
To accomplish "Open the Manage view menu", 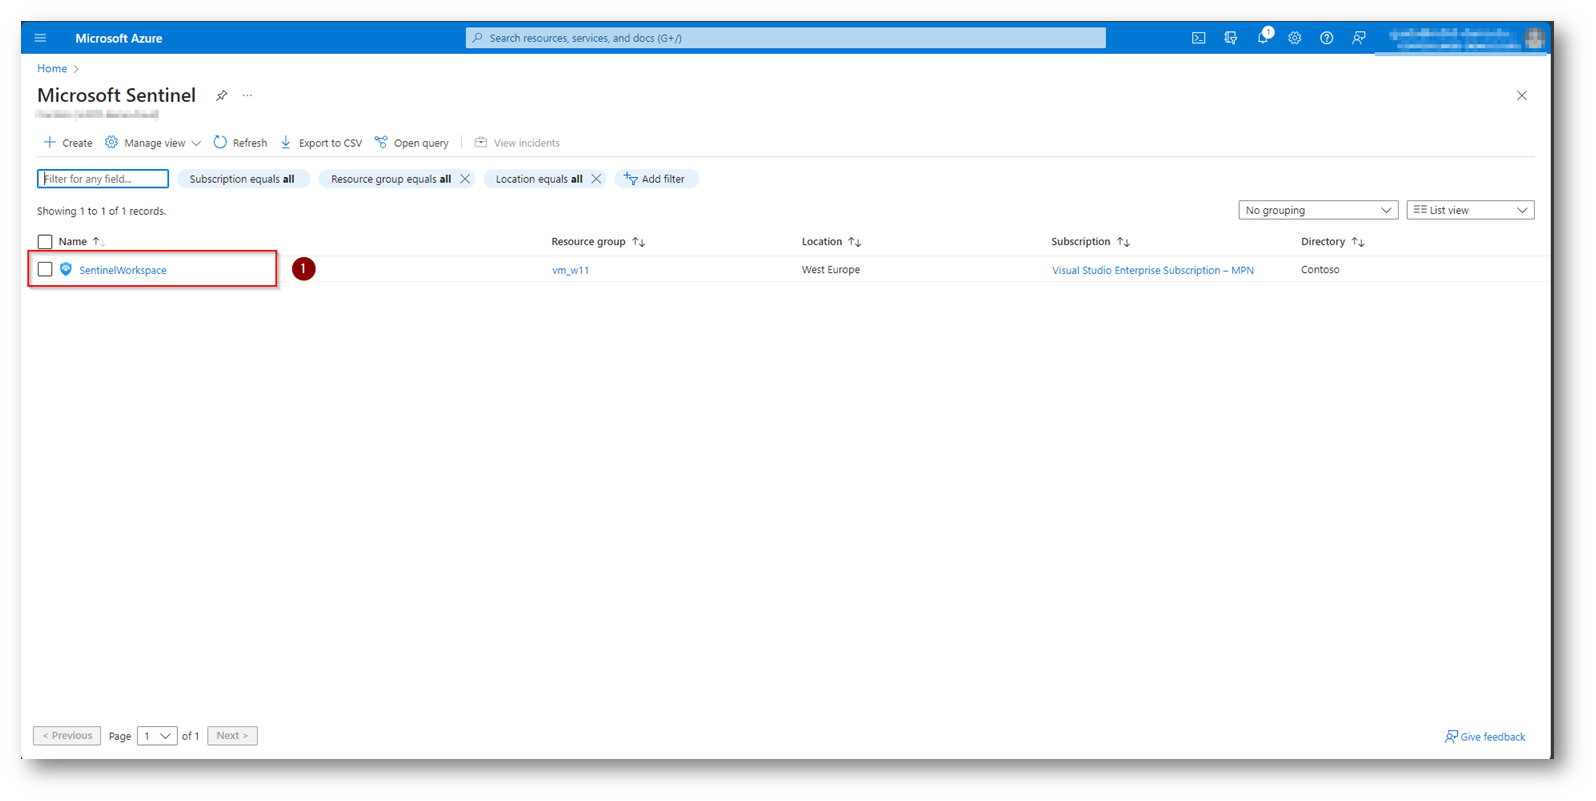I will click(x=153, y=143).
